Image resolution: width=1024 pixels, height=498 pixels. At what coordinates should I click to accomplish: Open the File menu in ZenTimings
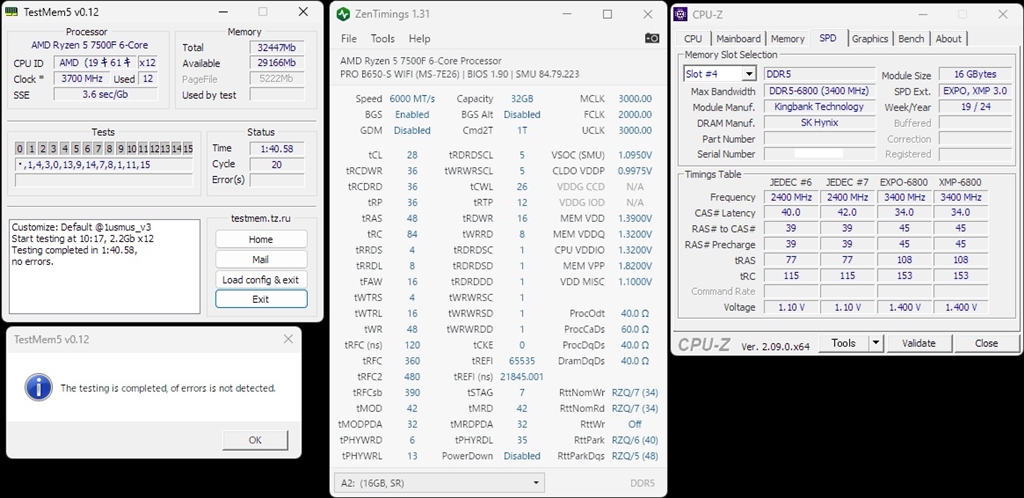pyautogui.click(x=349, y=39)
